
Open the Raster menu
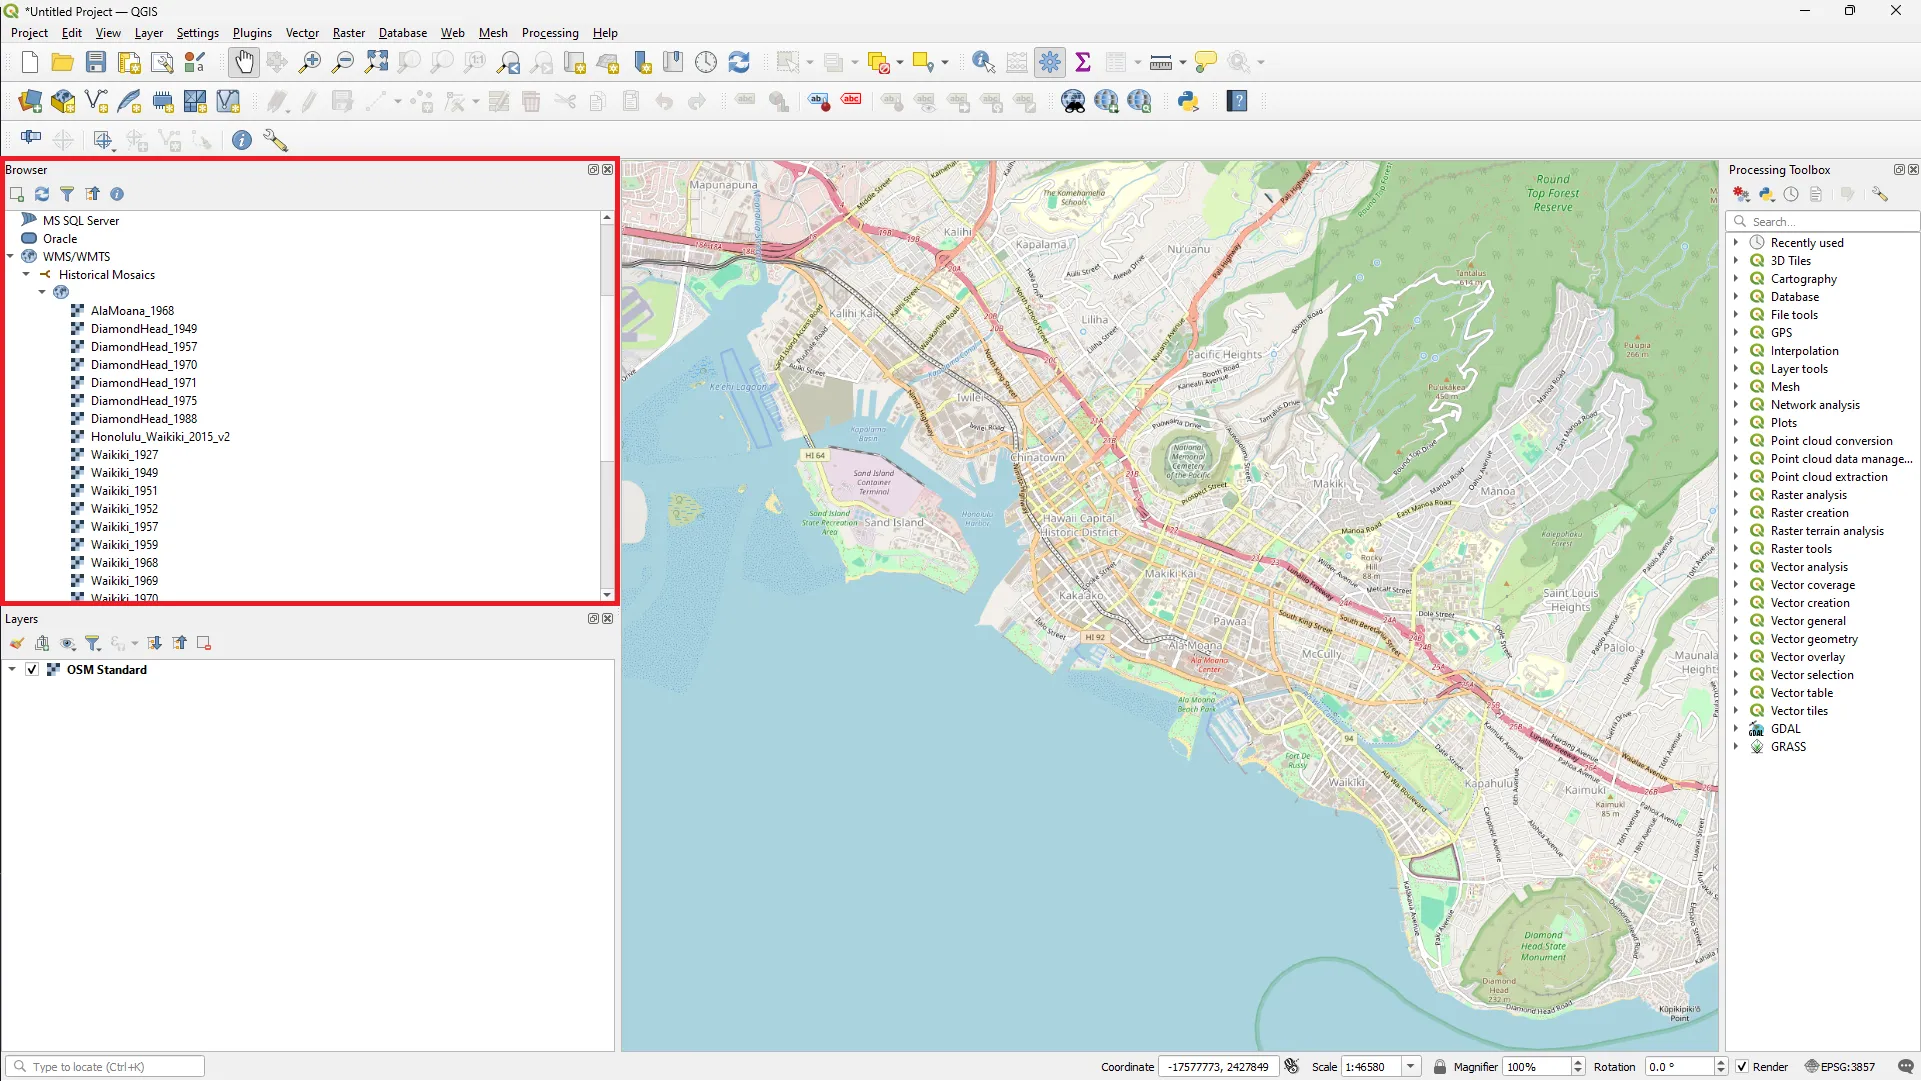(348, 33)
